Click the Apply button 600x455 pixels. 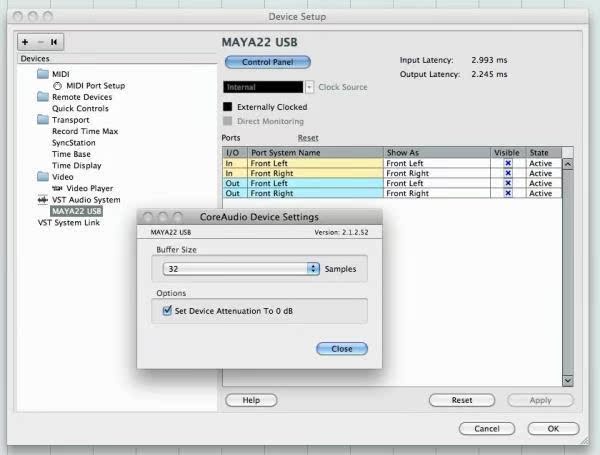click(540, 400)
